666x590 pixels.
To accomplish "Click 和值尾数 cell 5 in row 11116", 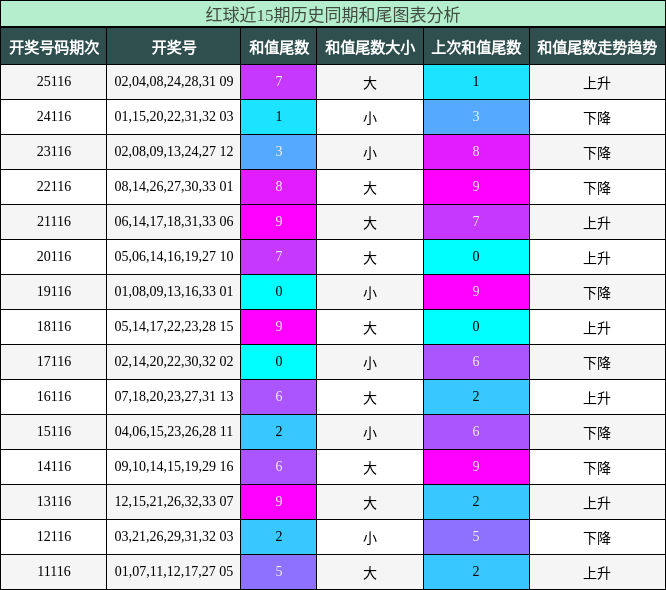I will (279, 572).
